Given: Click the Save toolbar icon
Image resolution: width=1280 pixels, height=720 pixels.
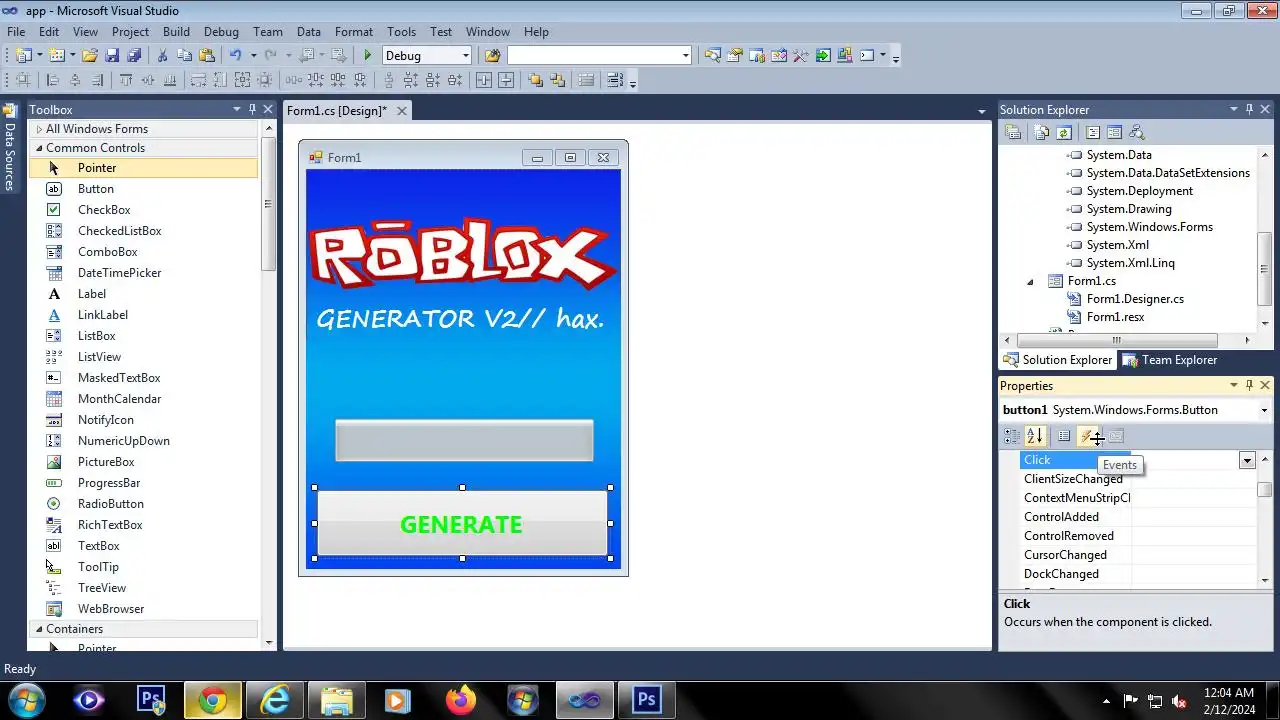Looking at the screenshot, I should 113,56.
